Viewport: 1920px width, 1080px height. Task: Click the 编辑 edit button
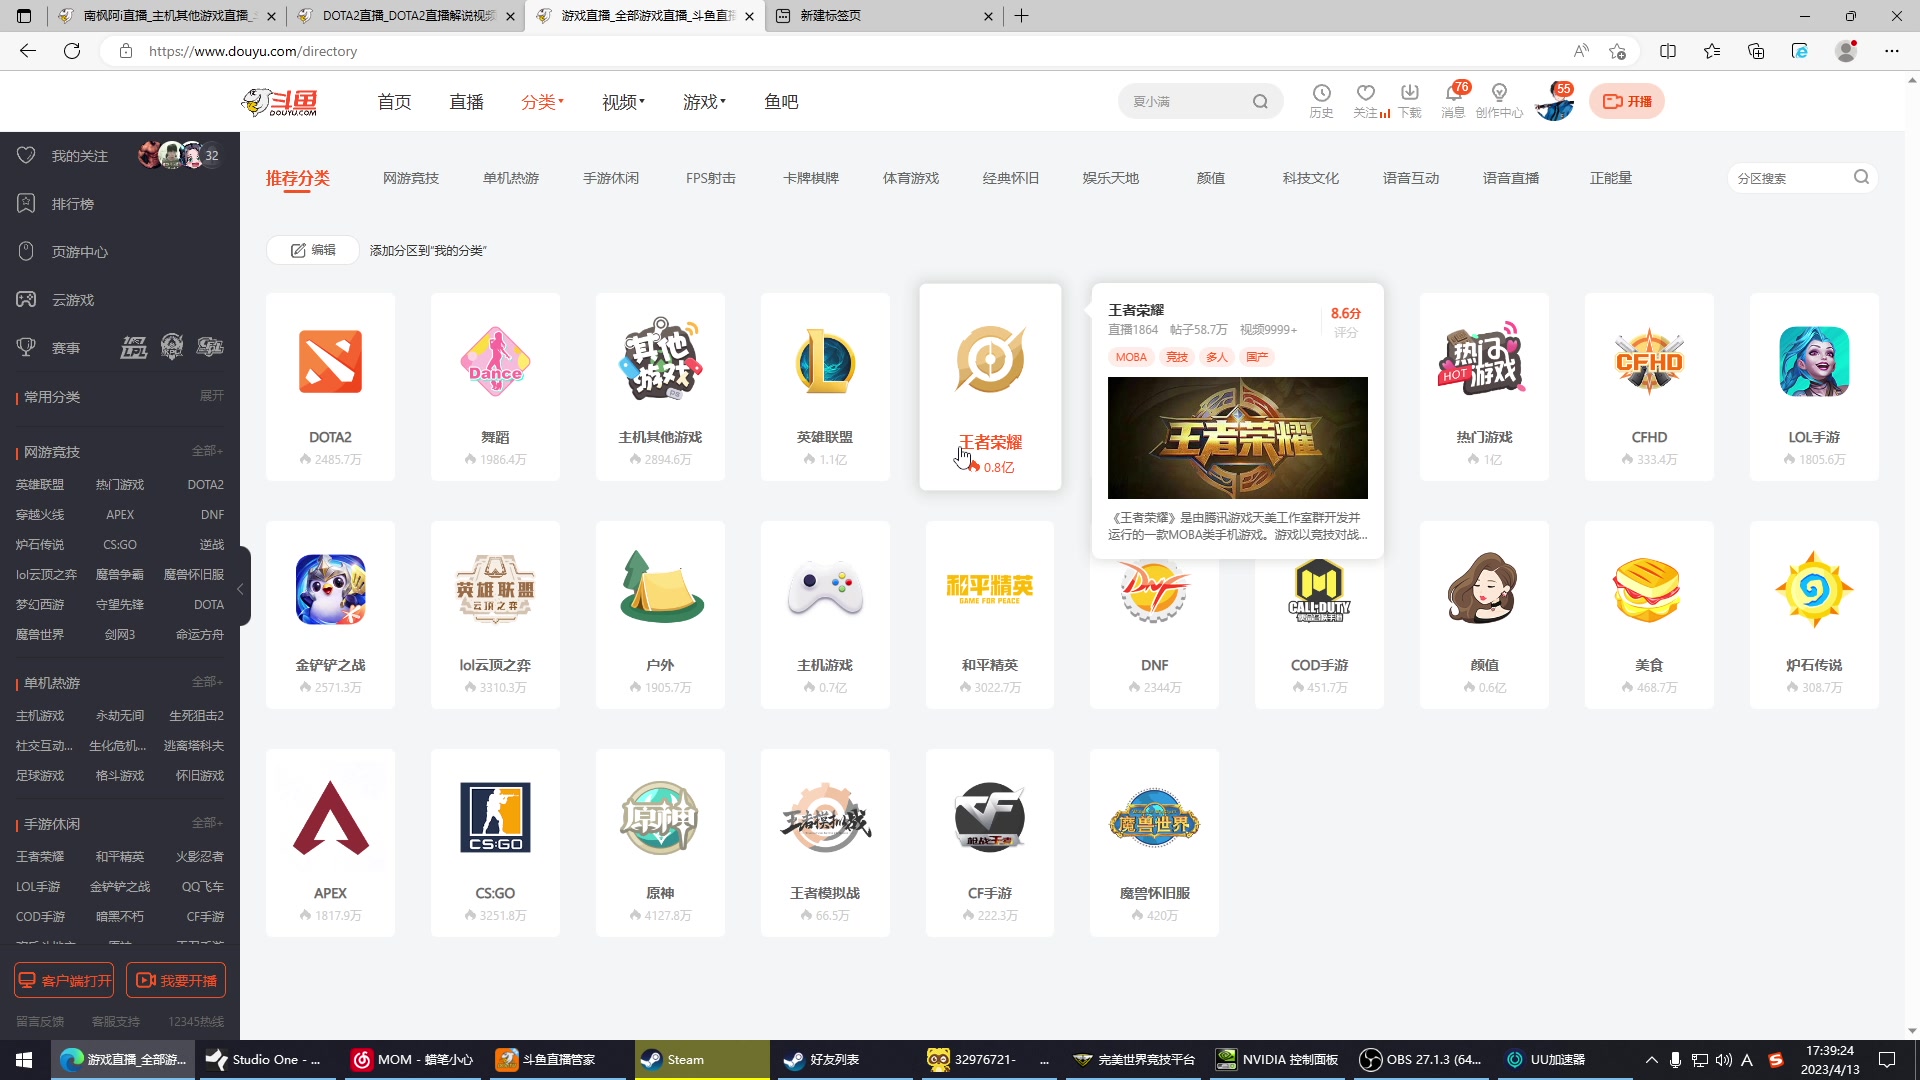pyautogui.click(x=313, y=250)
